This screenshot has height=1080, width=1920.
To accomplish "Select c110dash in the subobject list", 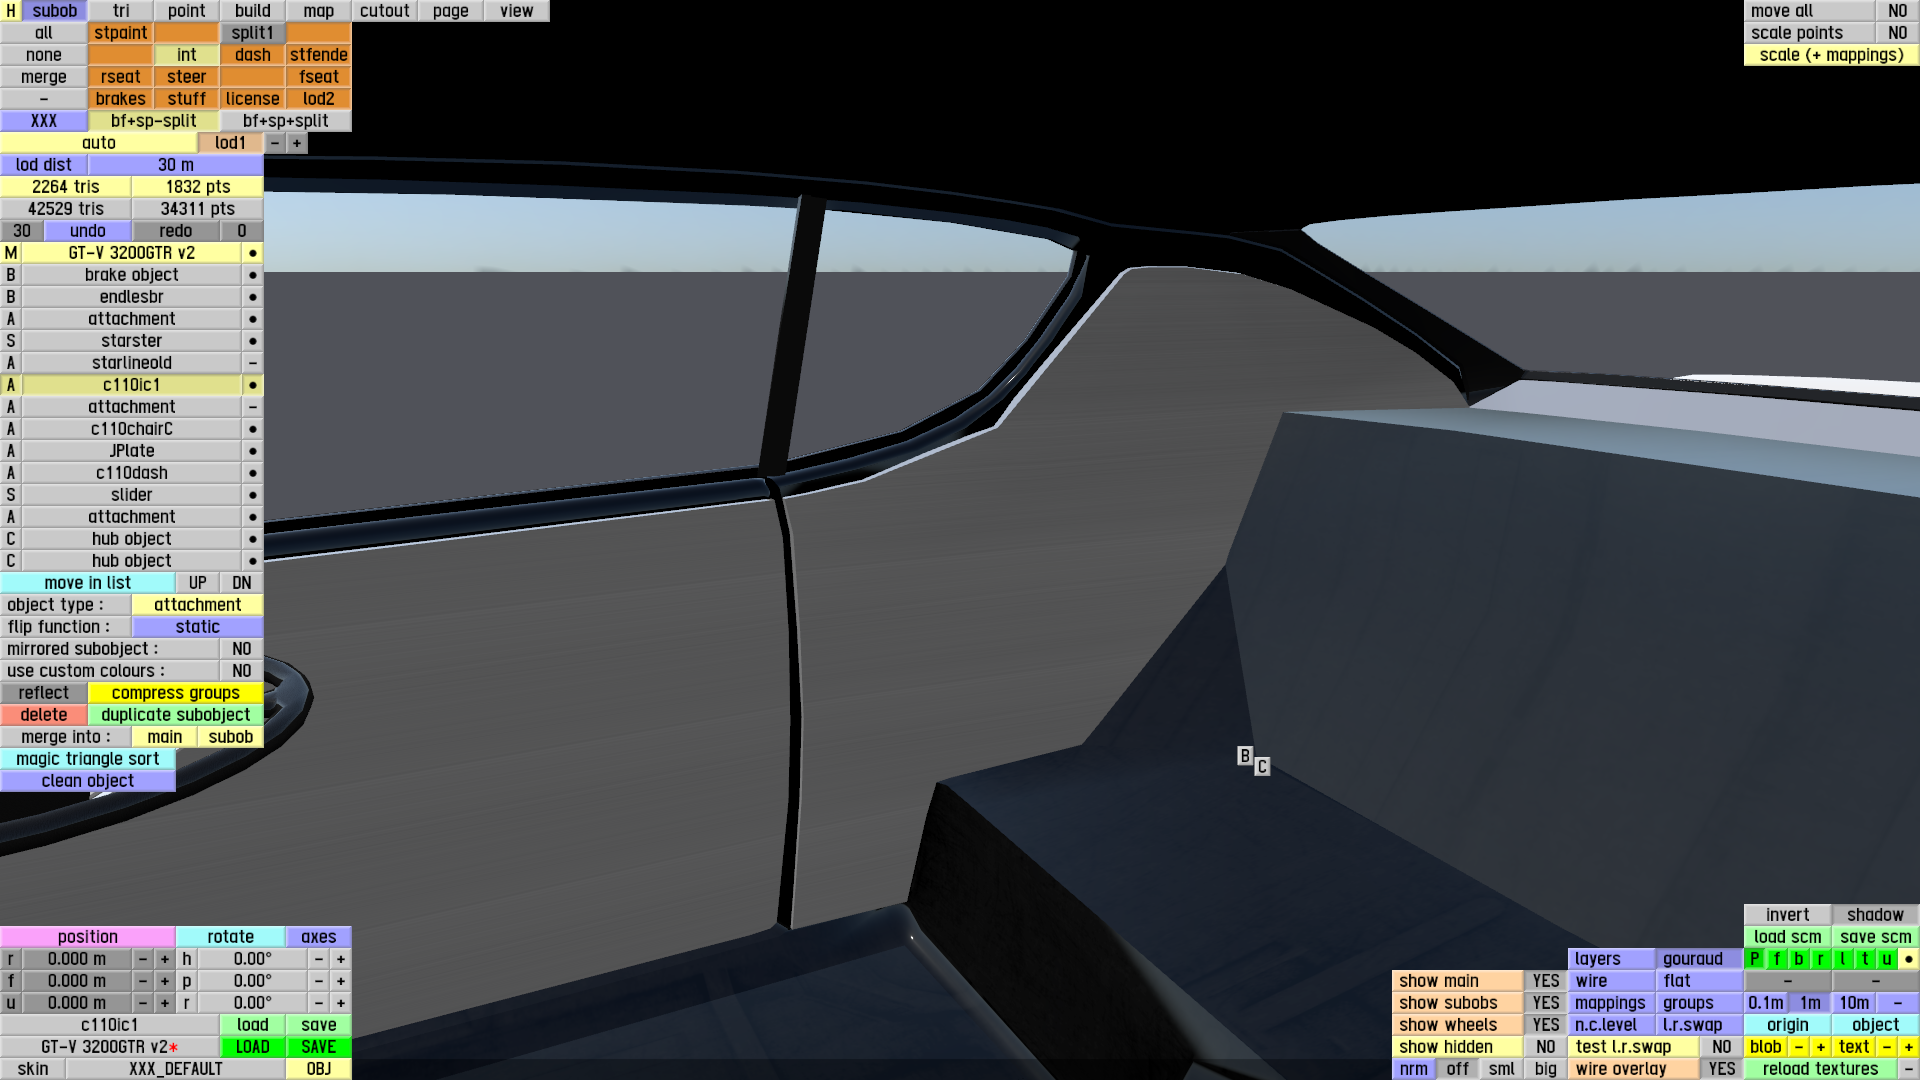I will [131, 473].
